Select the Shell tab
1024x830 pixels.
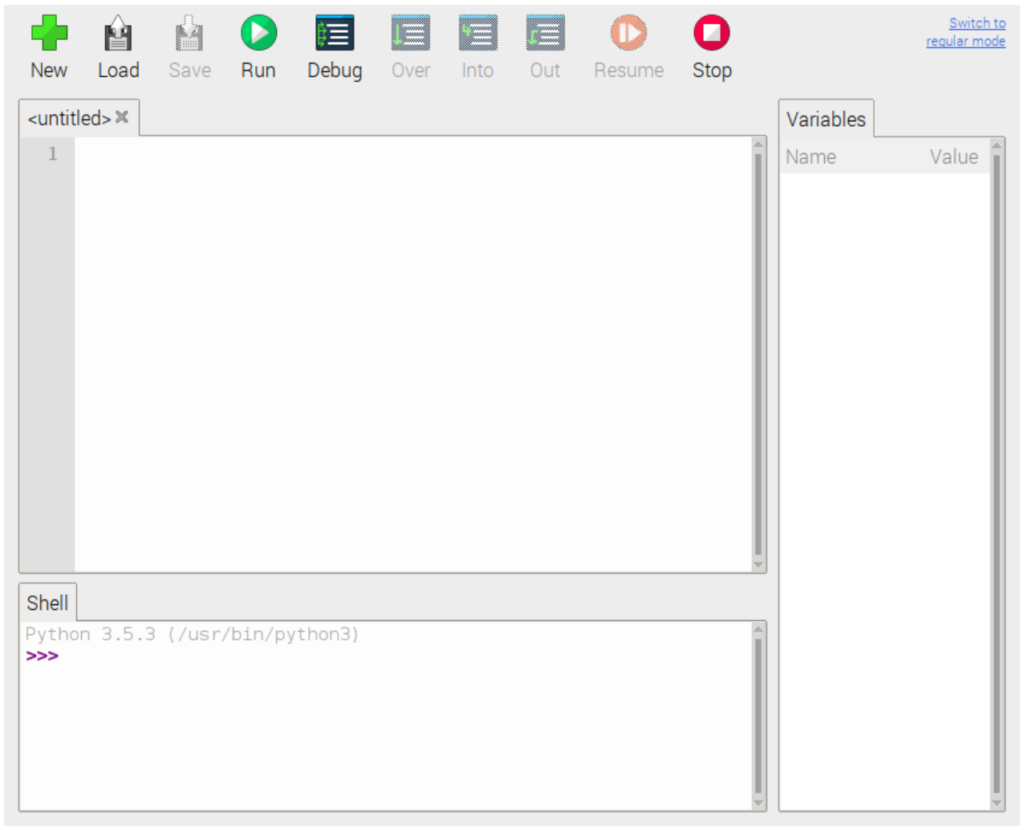[x=48, y=602]
